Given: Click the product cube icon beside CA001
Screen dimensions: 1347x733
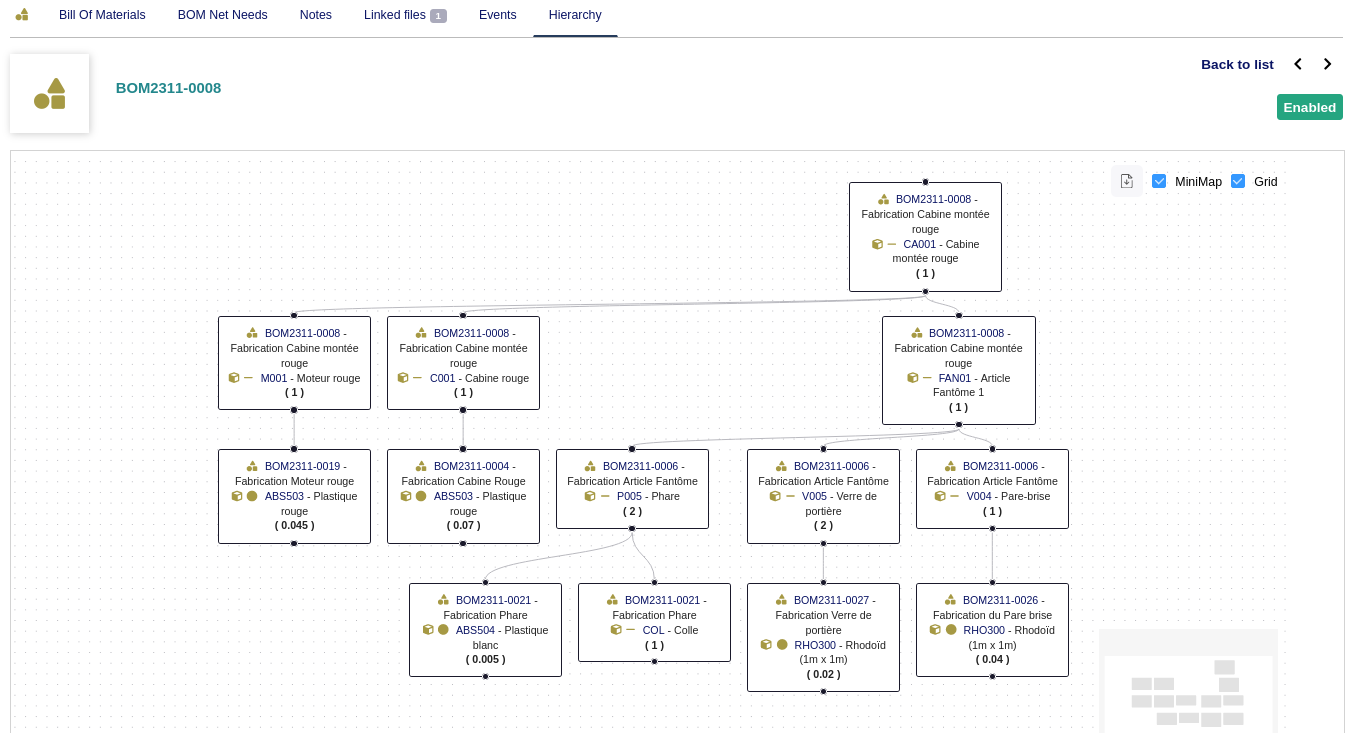Looking at the screenshot, I should tap(877, 244).
